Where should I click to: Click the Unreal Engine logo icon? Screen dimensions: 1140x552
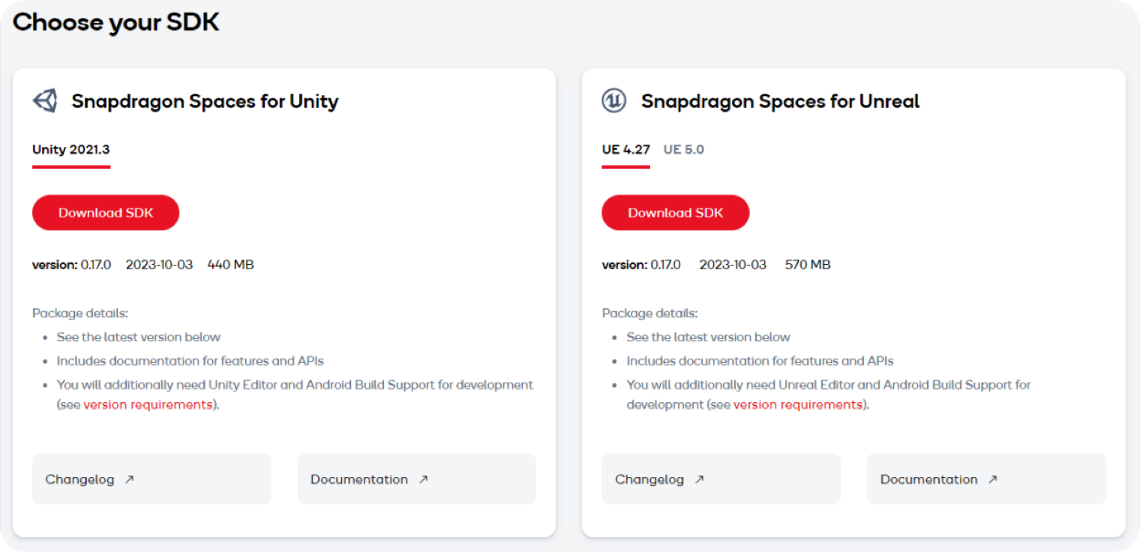pyautogui.click(x=614, y=100)
